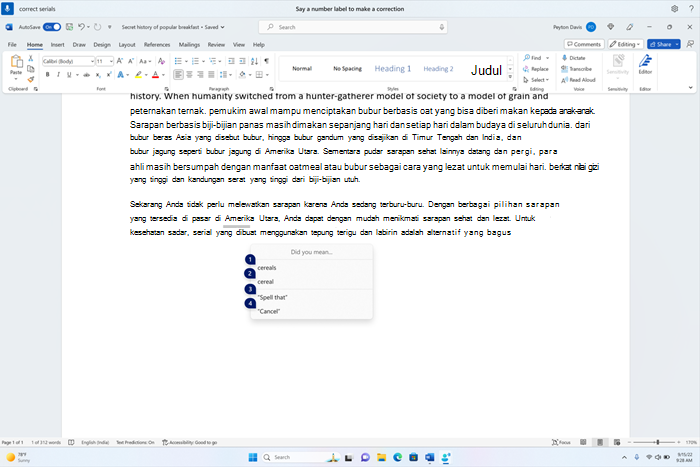
Task: Decrease paragraph indent
Action: [x=231, y=61]
